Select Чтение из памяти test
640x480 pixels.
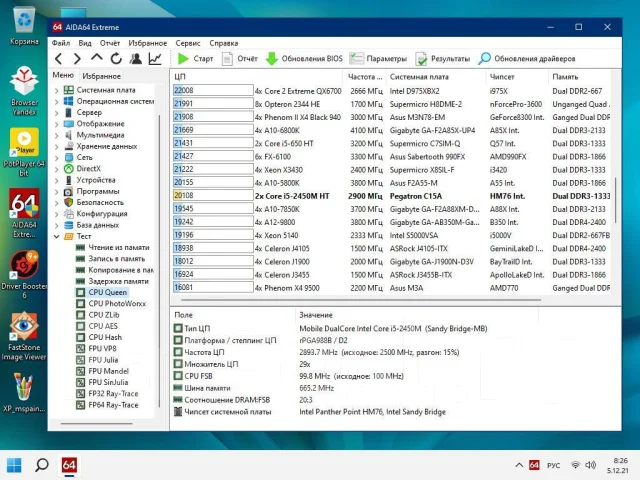[x=118, y=247]
